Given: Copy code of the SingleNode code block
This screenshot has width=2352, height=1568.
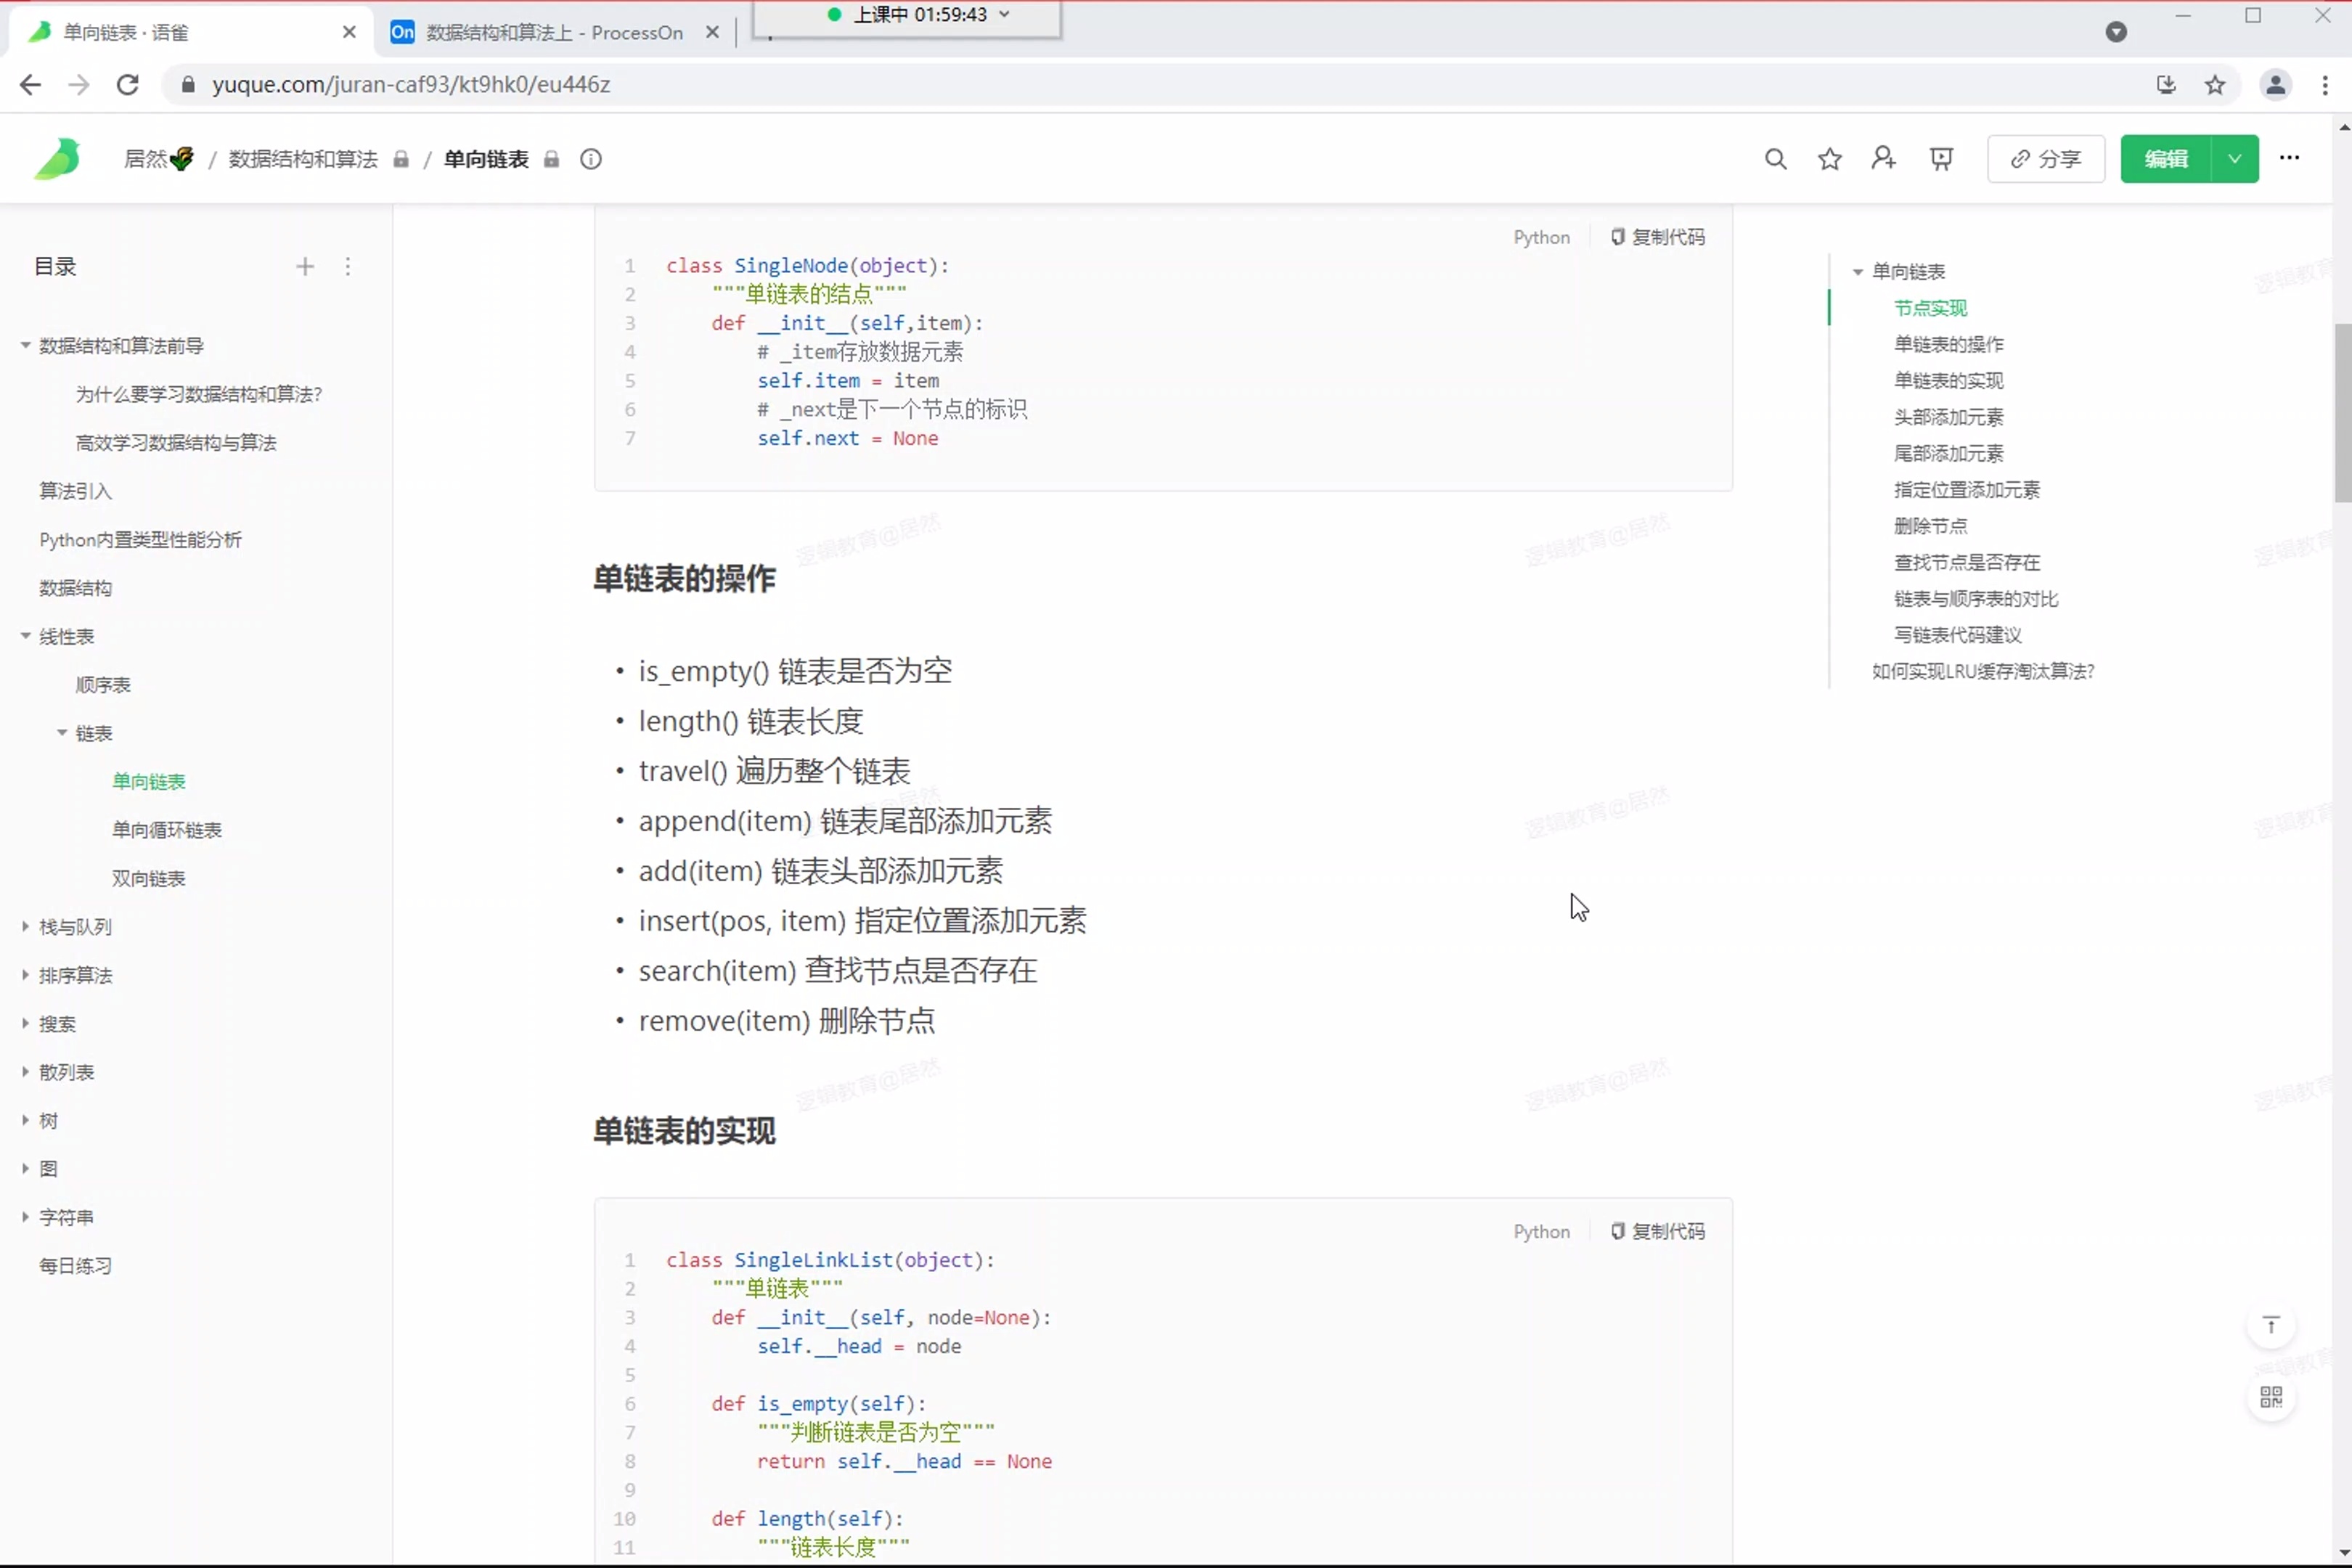Looking at the screenshot, I should [x=1658, y=237].
